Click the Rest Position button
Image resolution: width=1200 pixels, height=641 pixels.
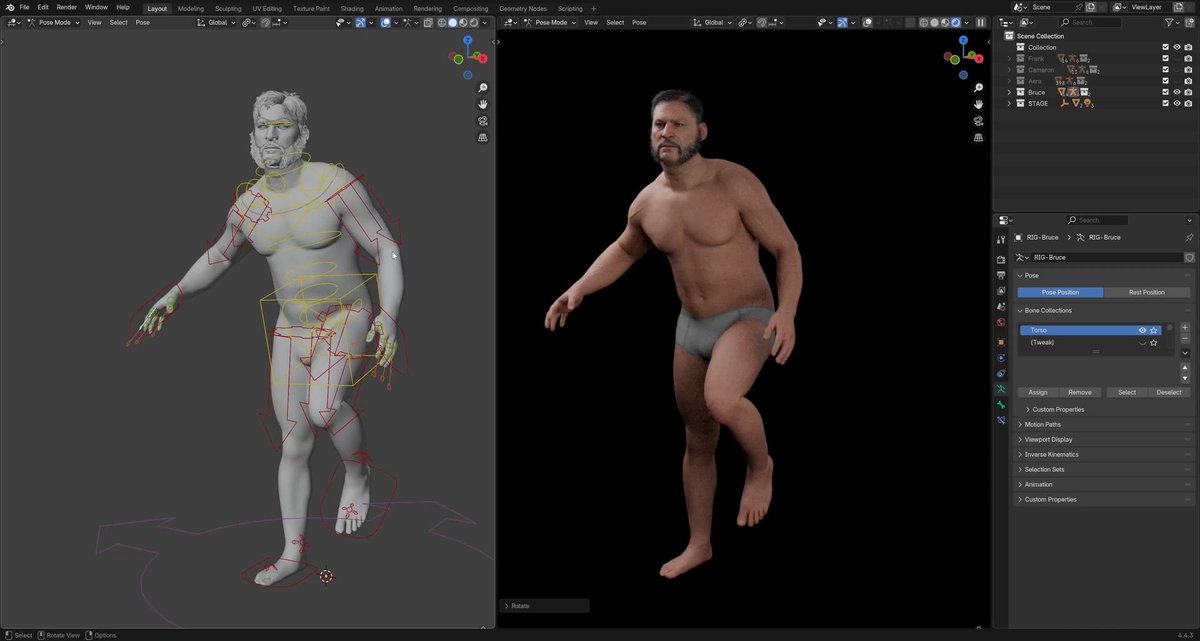point(1146,292)
